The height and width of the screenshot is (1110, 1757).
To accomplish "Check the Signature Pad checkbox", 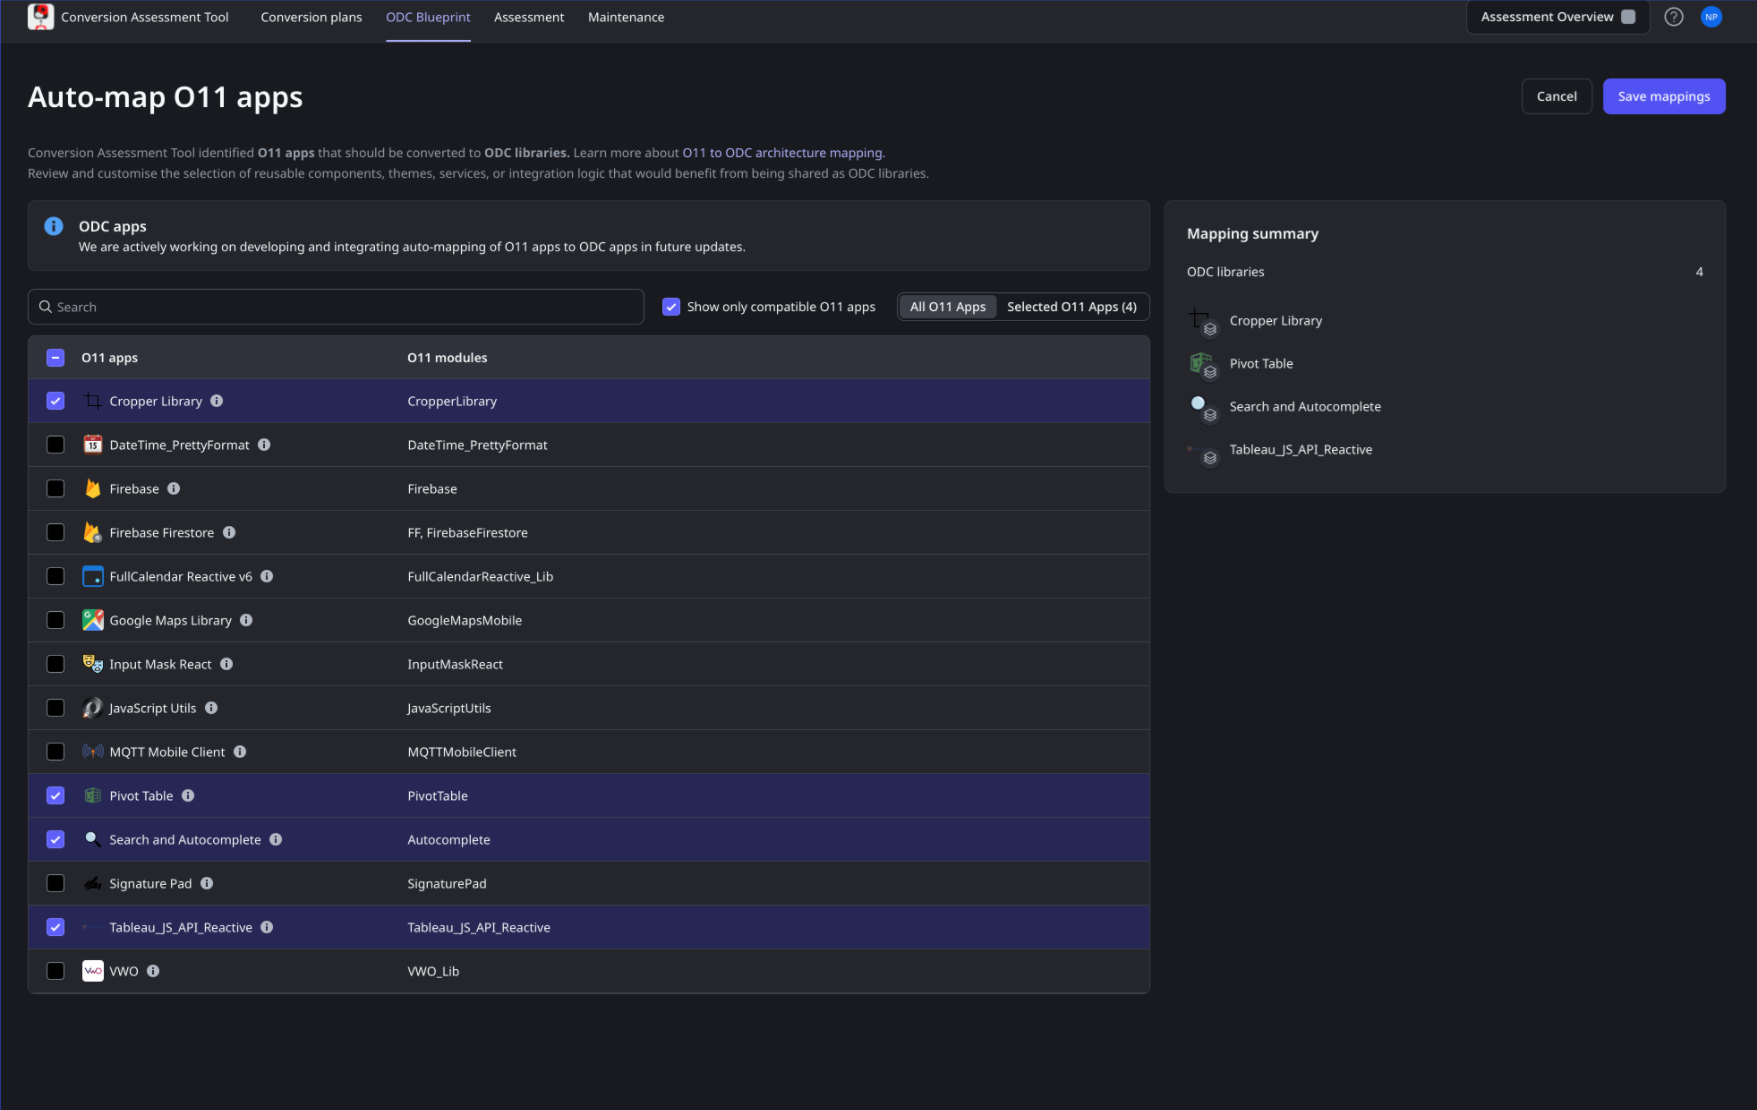I will coord(56,883).
